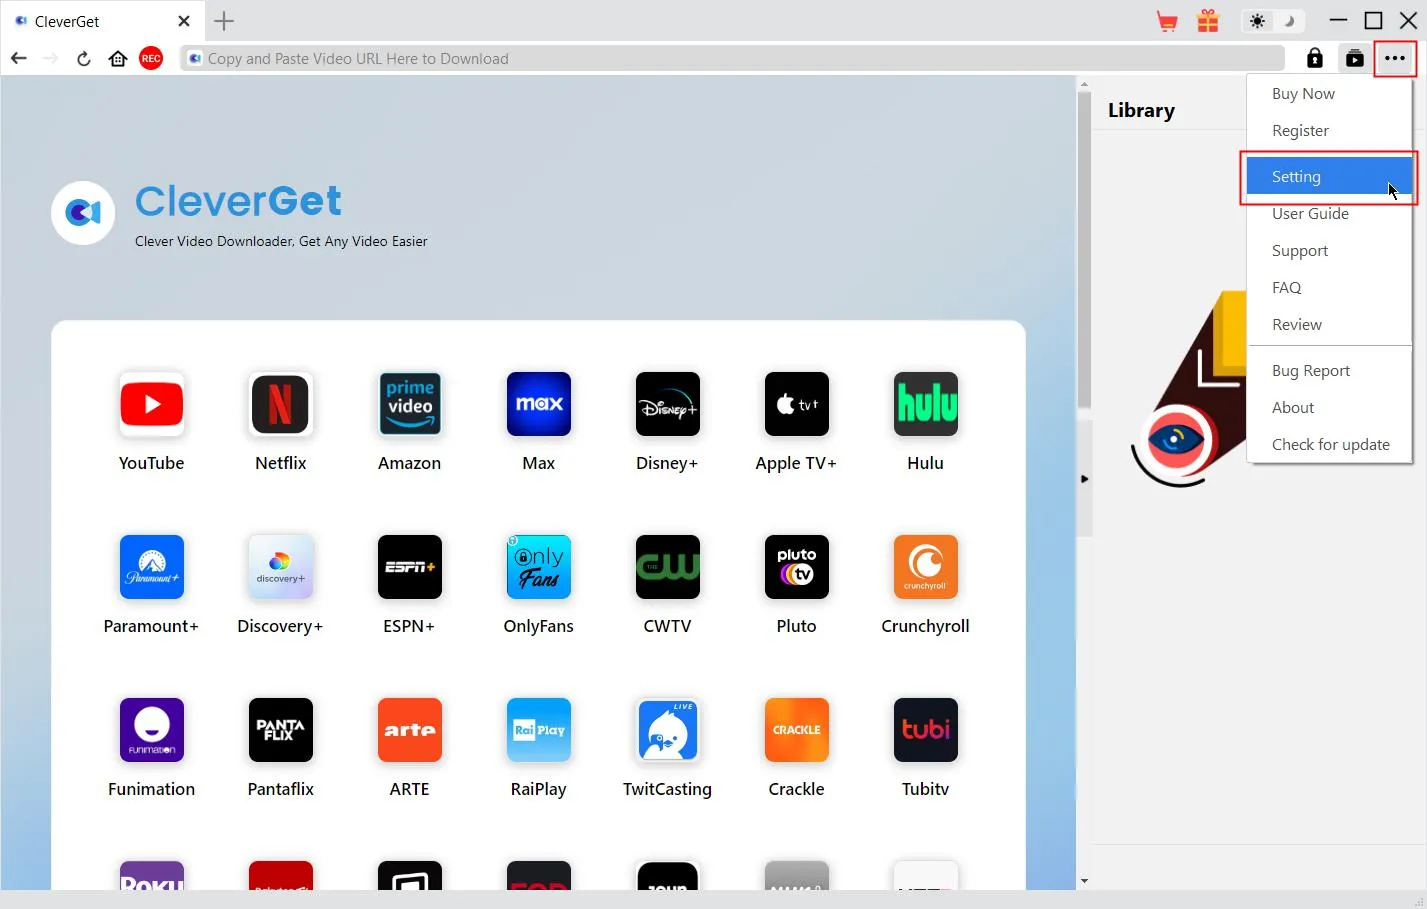The height and width of the screenshot is (909, 1427).
Task: Click the red REC screen recorder icon
Action: click(x=151, y=59)
